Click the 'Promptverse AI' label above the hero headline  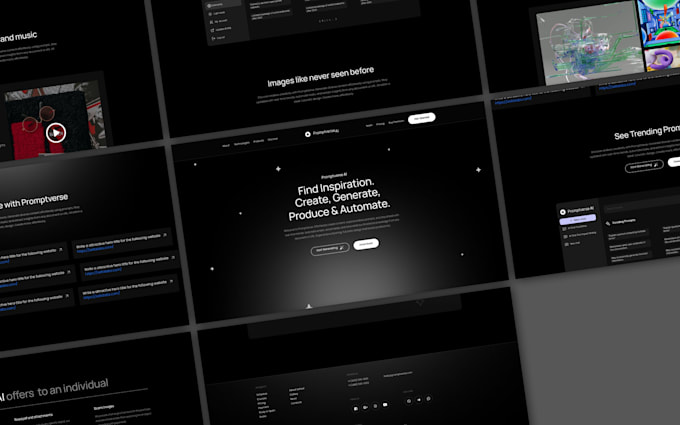[x=334, y=176]
